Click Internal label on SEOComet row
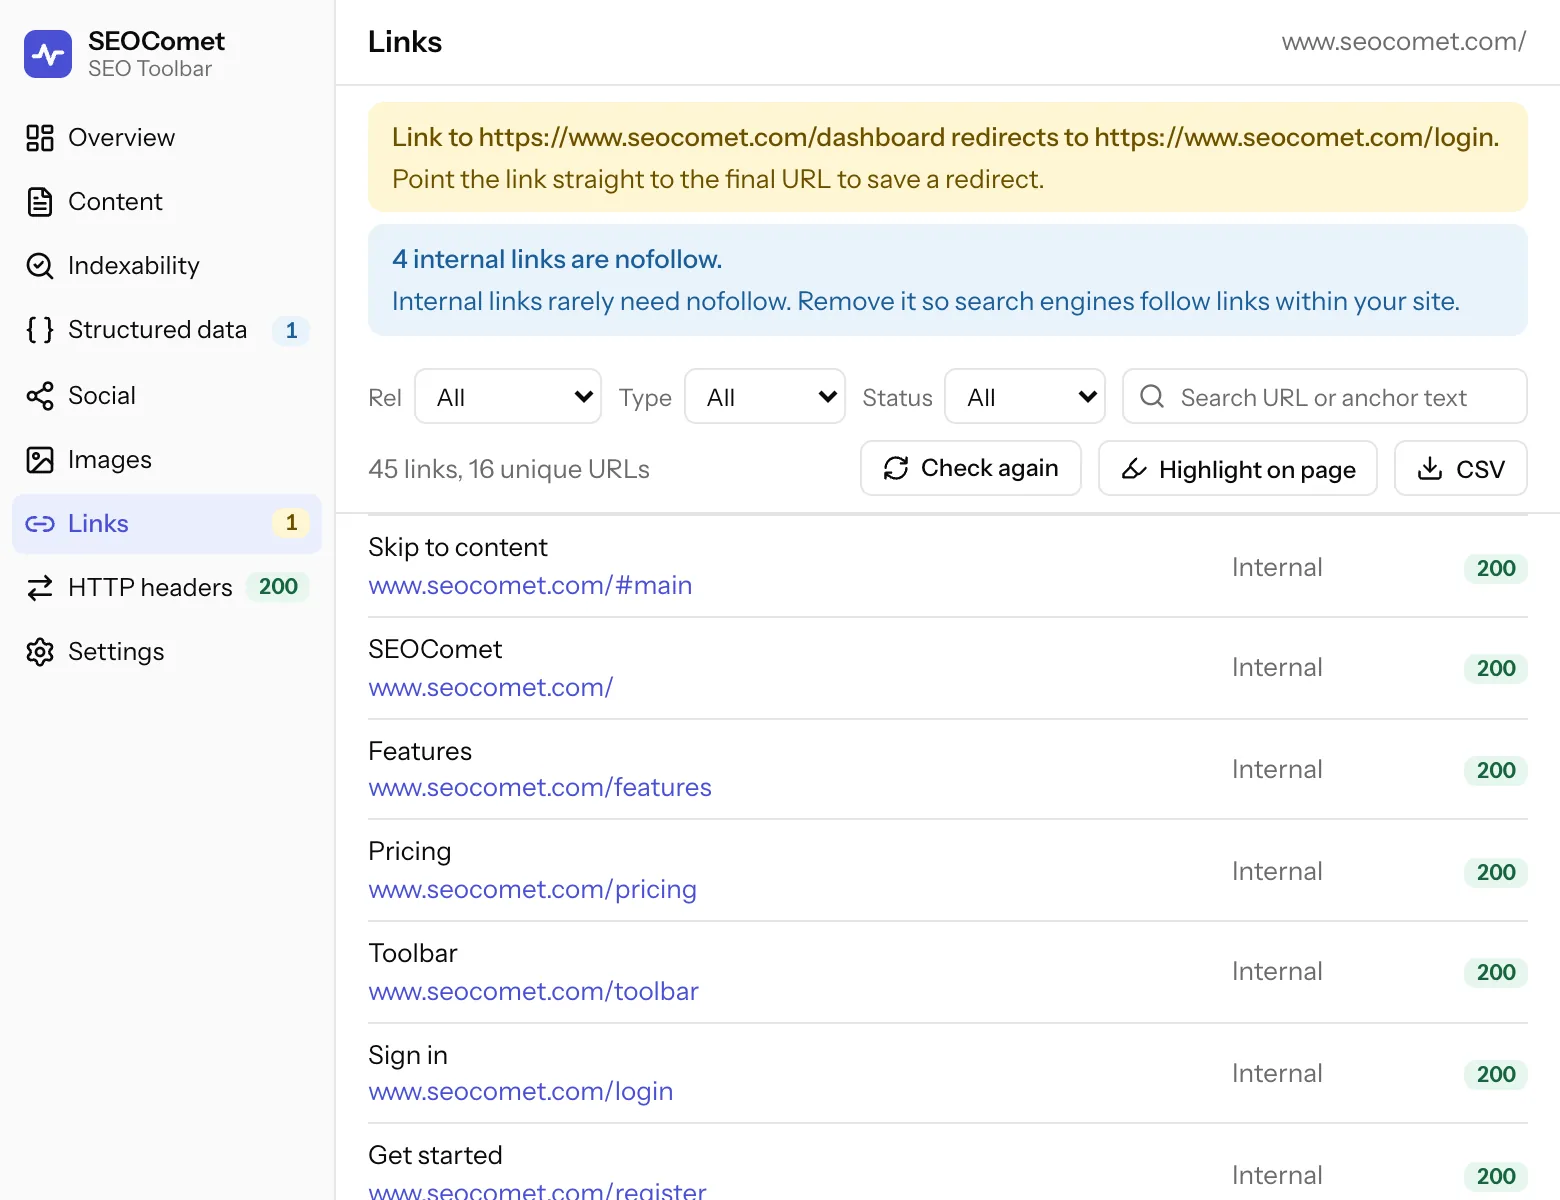Viewport: 1560px width, 1200px height. (x=1277, y=668)
